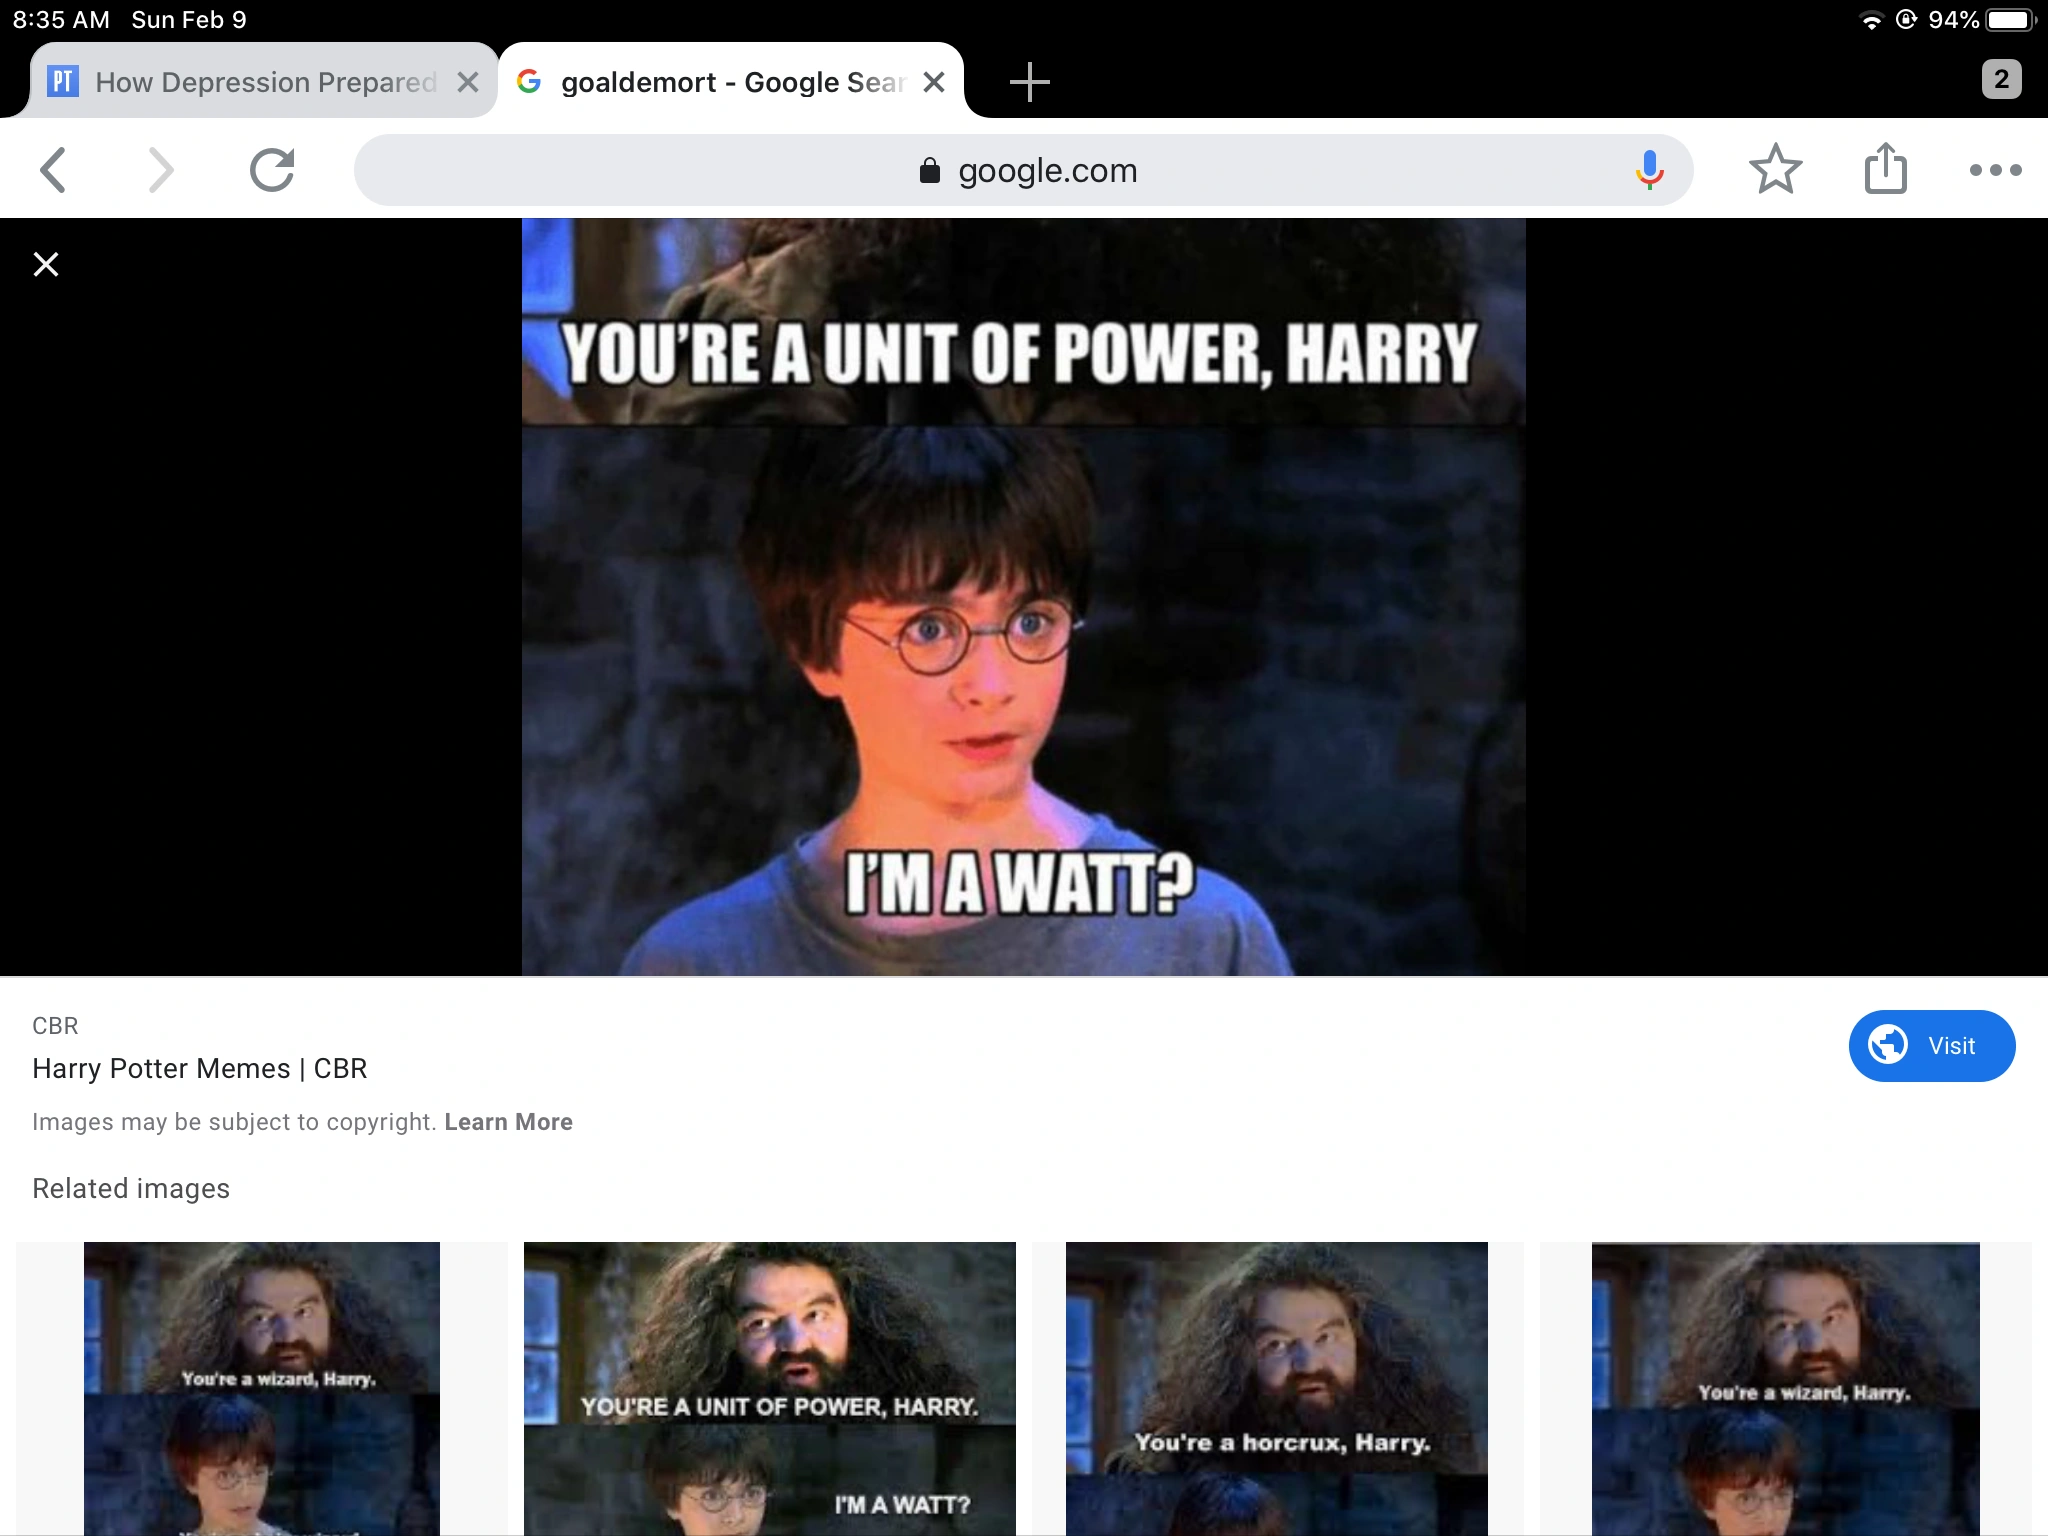Open the three-dot browser menu
This screenshot has width=2048, height=1536.
[x=1995, y=170]
